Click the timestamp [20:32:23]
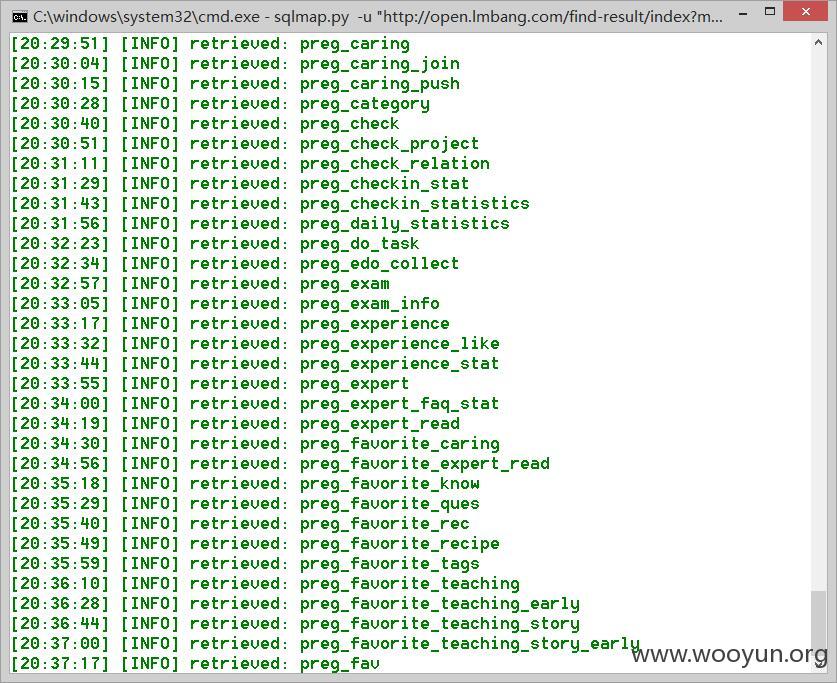Image resolution: width=837 pixels, height=683 pixels. pos(60,244)
